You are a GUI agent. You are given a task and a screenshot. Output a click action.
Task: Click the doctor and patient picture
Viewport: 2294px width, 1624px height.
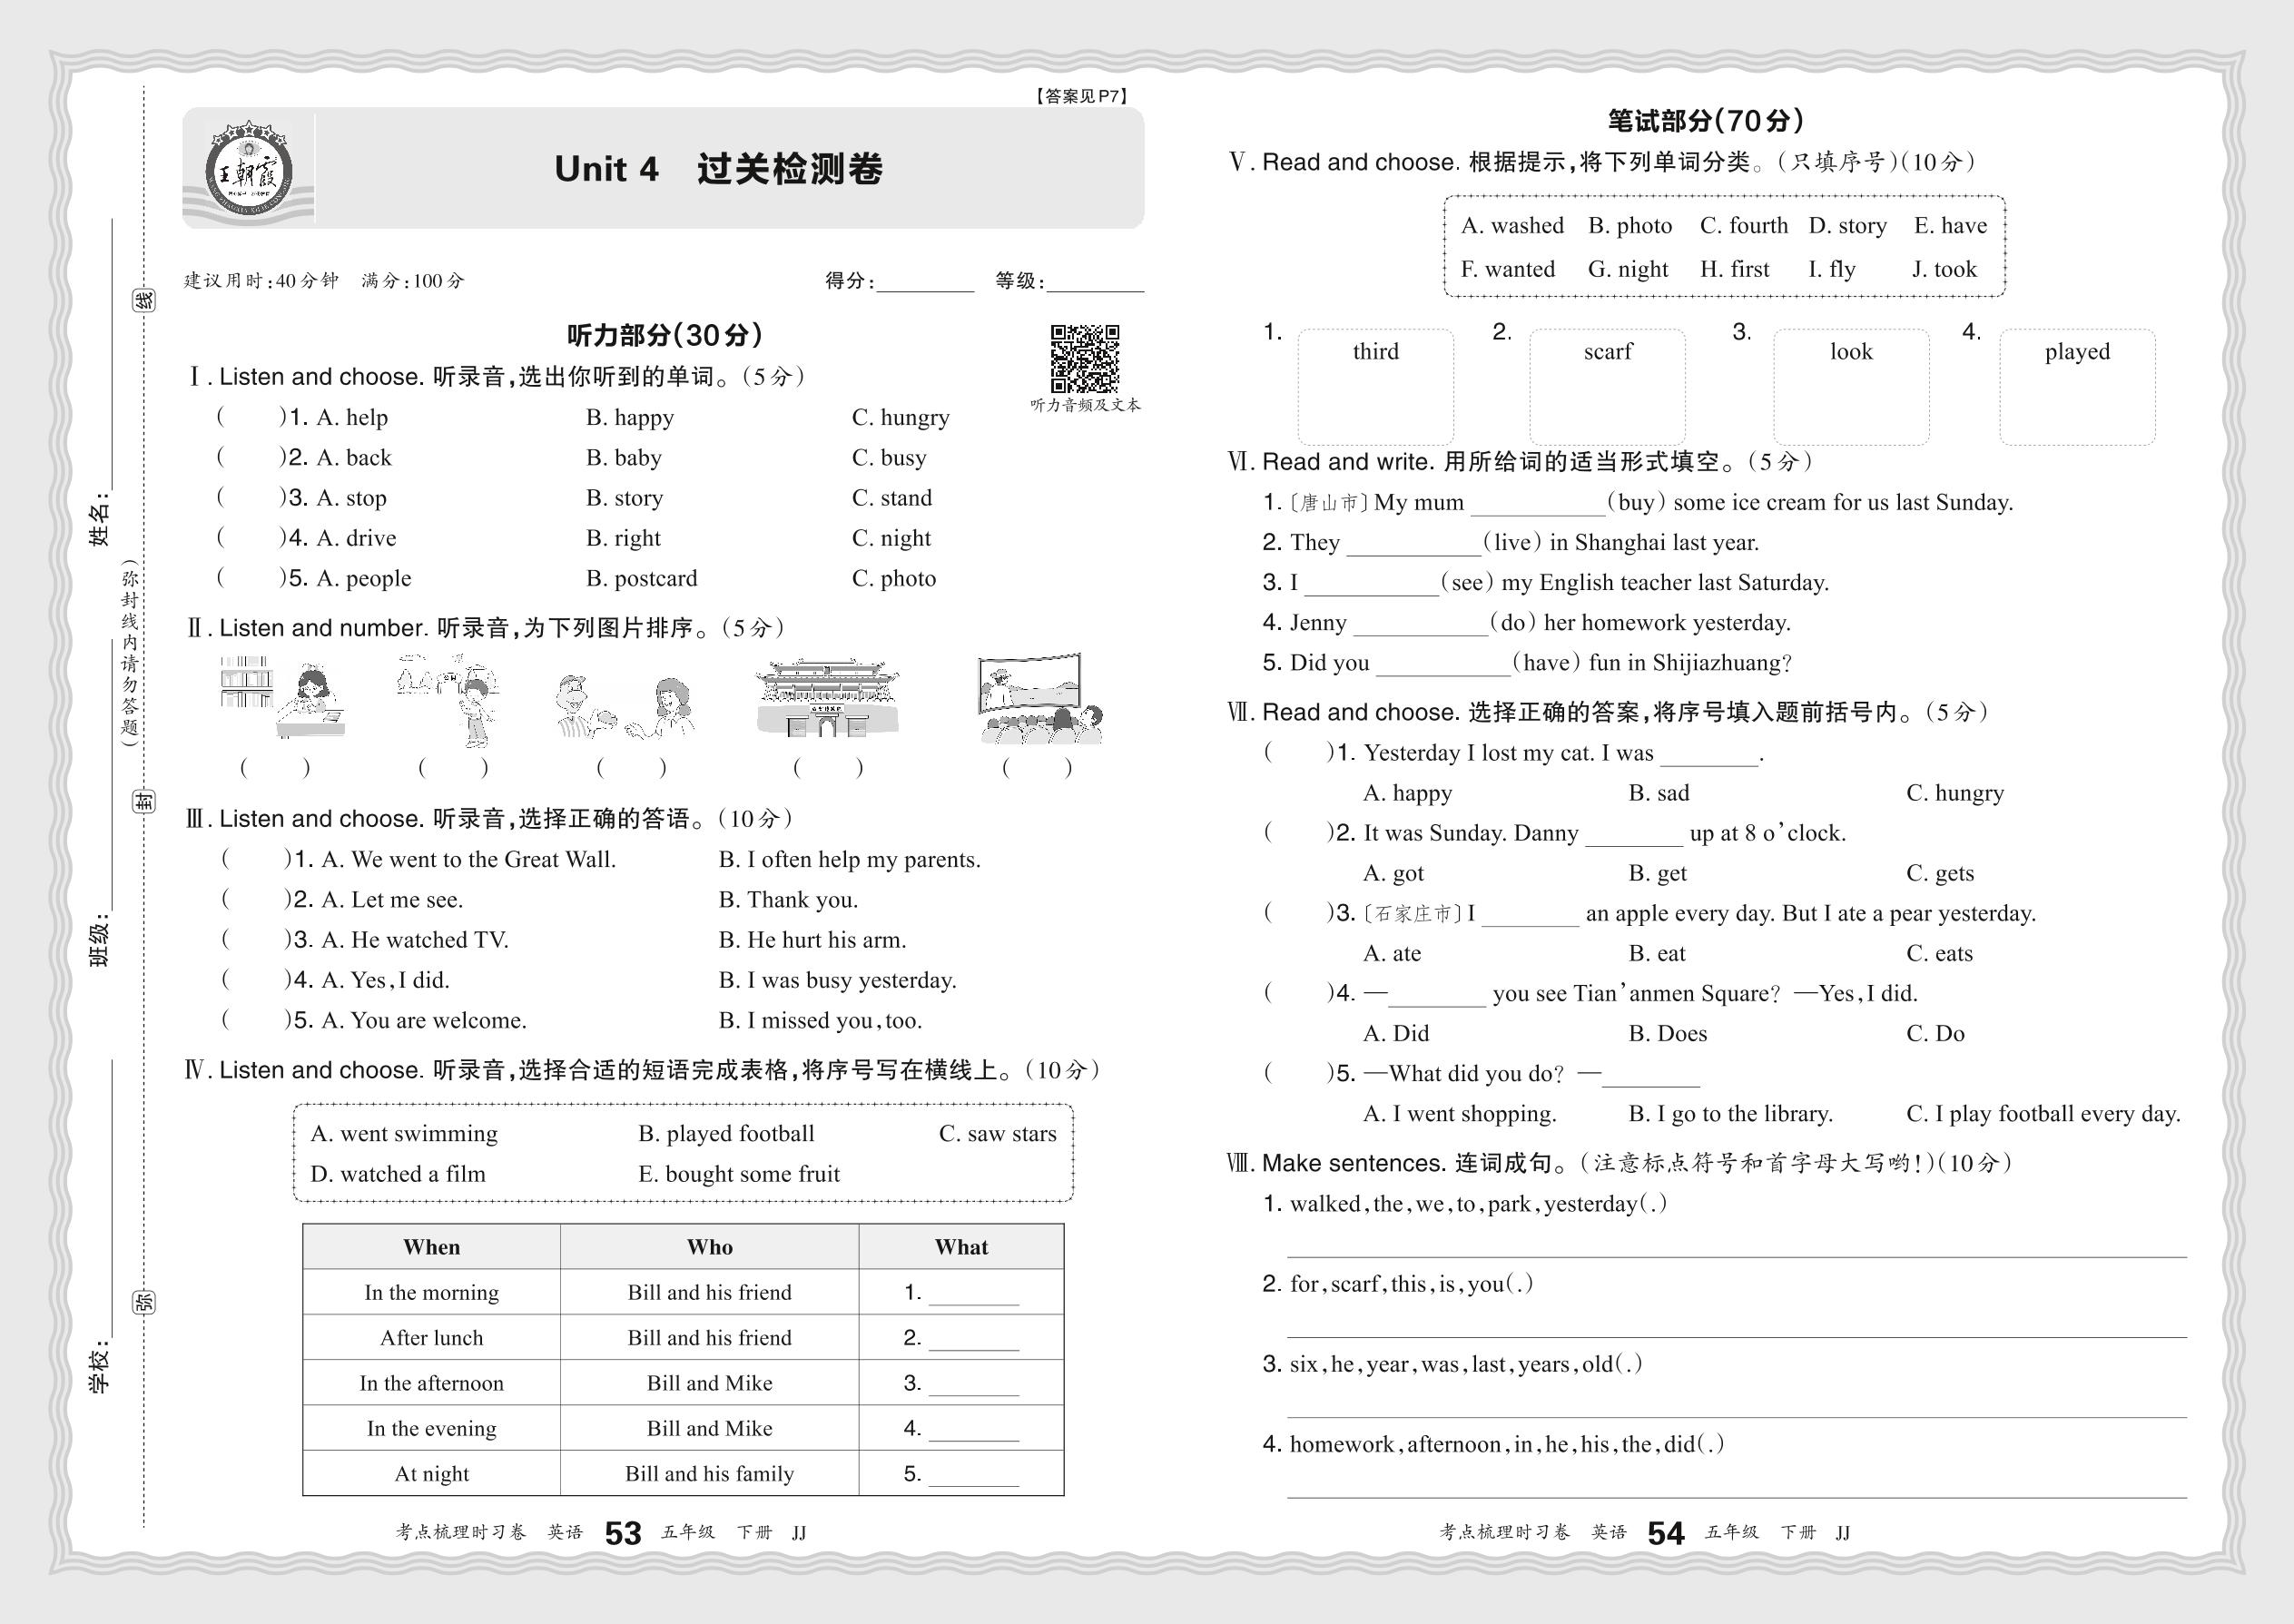pos(625,706)
